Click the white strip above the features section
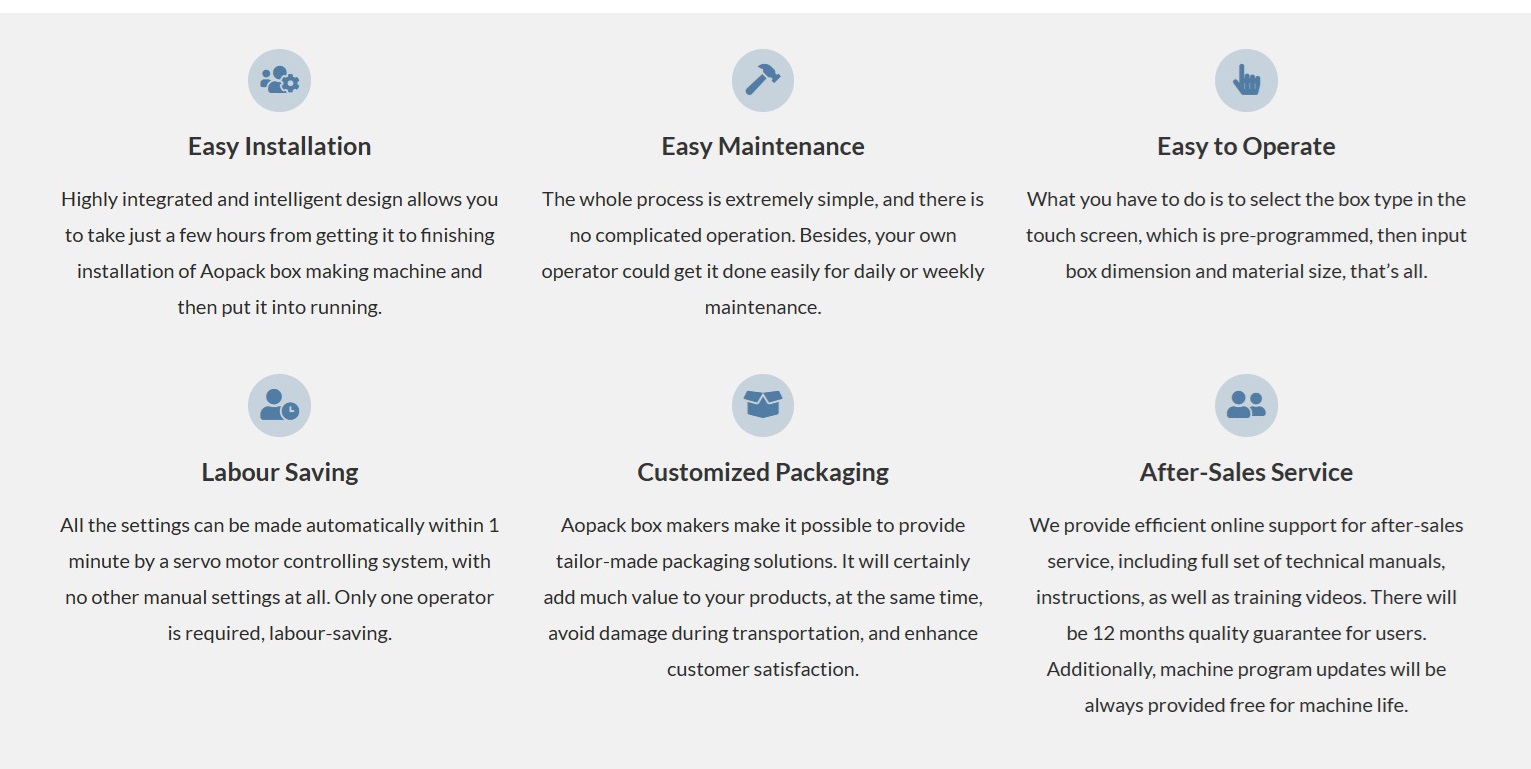This screenshot has height=769, width=1531. (765, 6)
